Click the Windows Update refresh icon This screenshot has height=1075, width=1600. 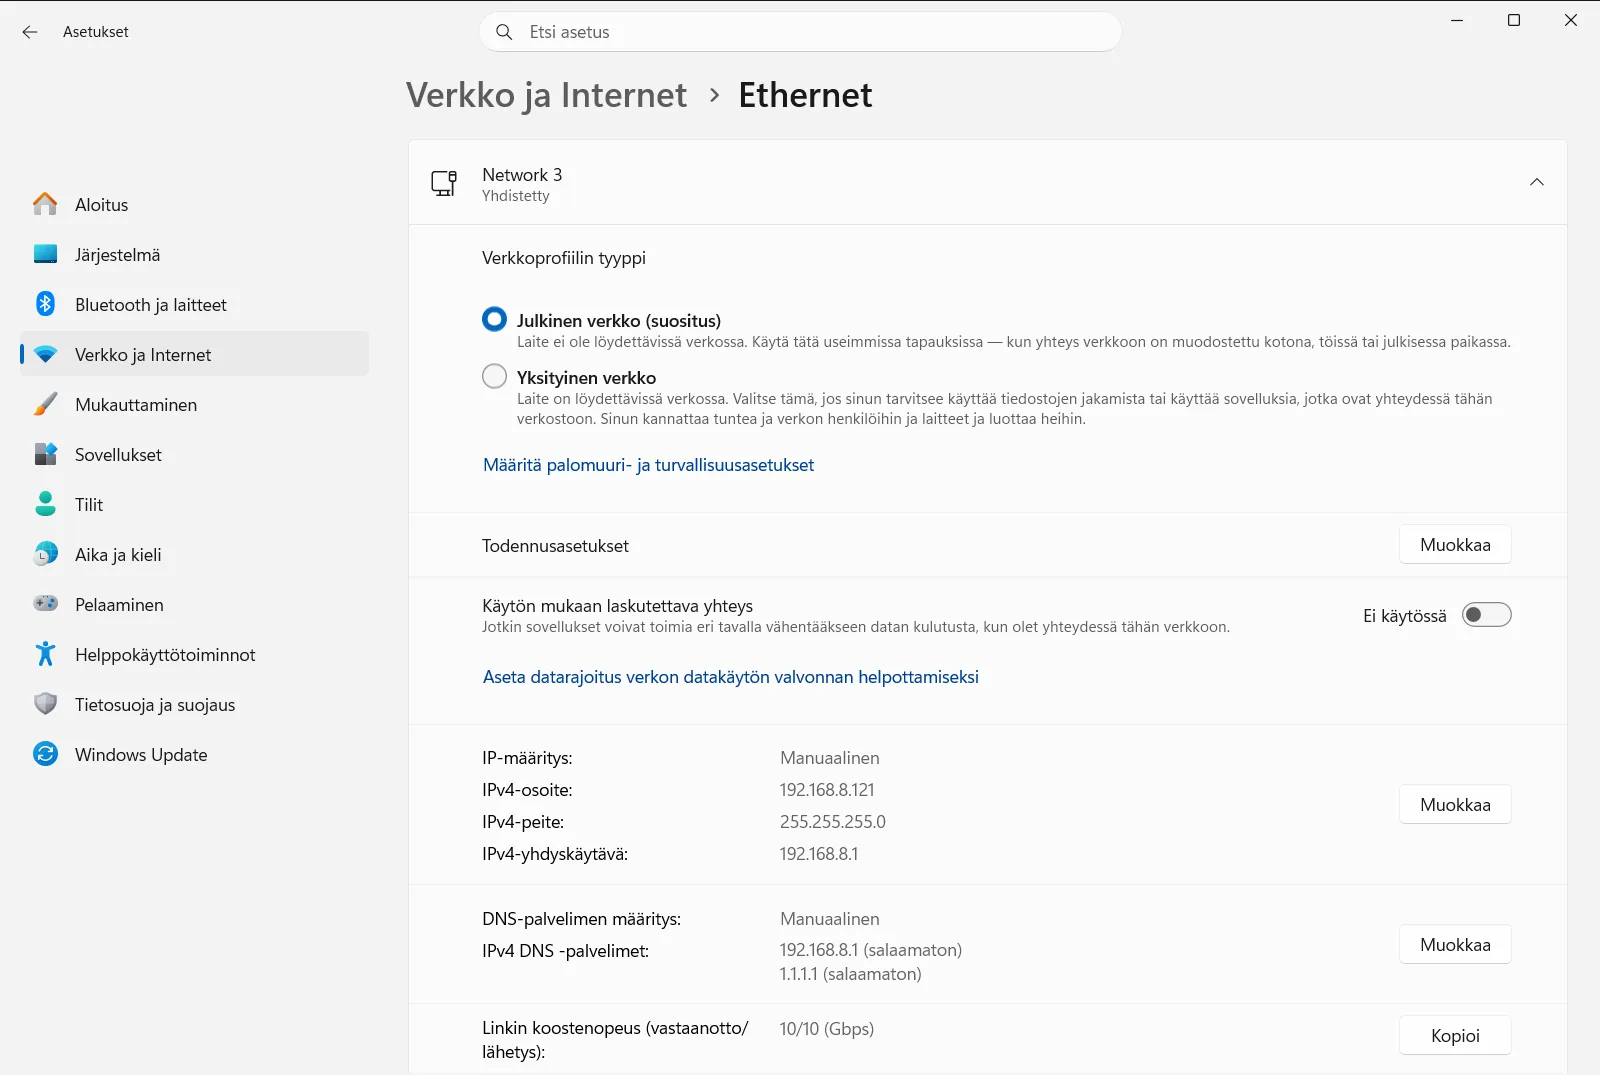[45, 754]
